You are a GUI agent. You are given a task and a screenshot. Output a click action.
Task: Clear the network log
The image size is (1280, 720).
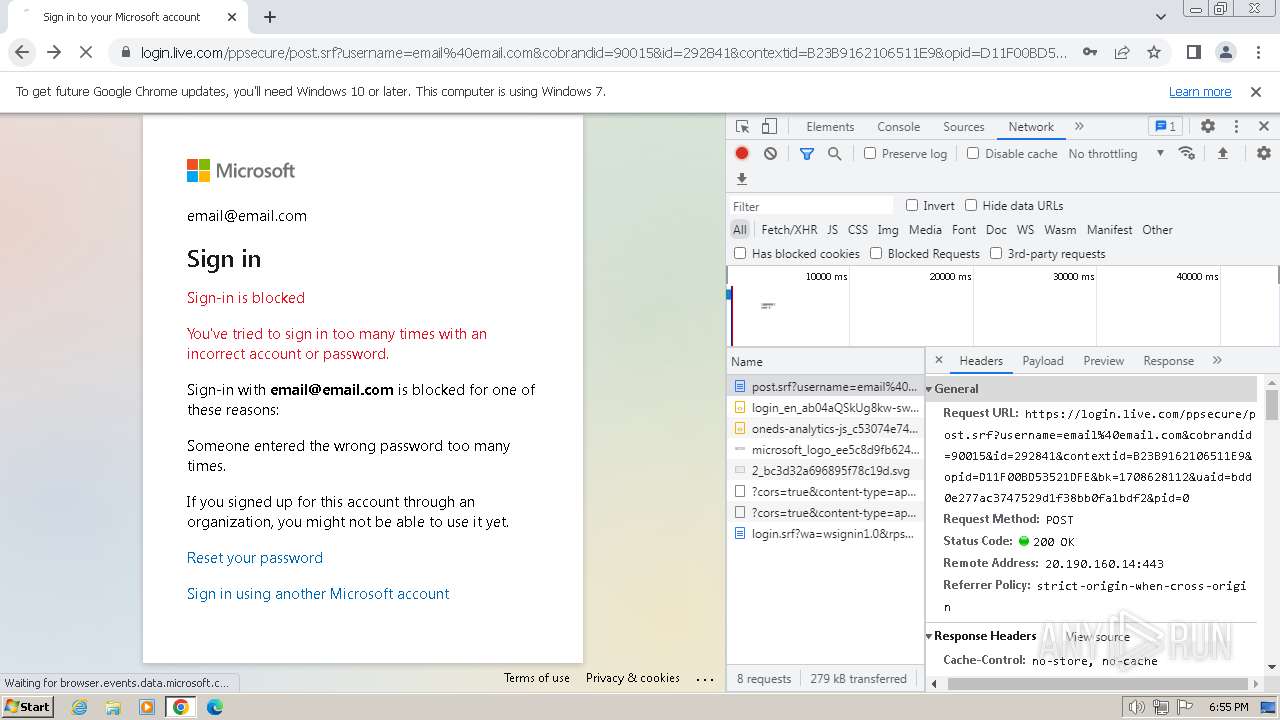pyautogui.click(x=770, y=153)
